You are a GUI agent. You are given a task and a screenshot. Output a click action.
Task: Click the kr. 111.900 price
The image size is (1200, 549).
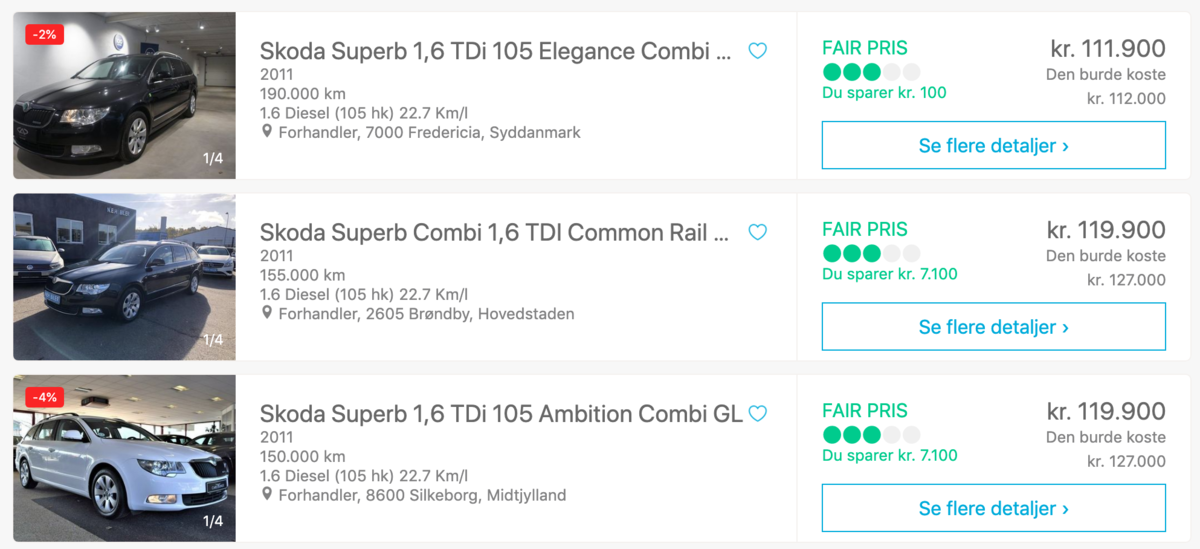[1107, 48]
